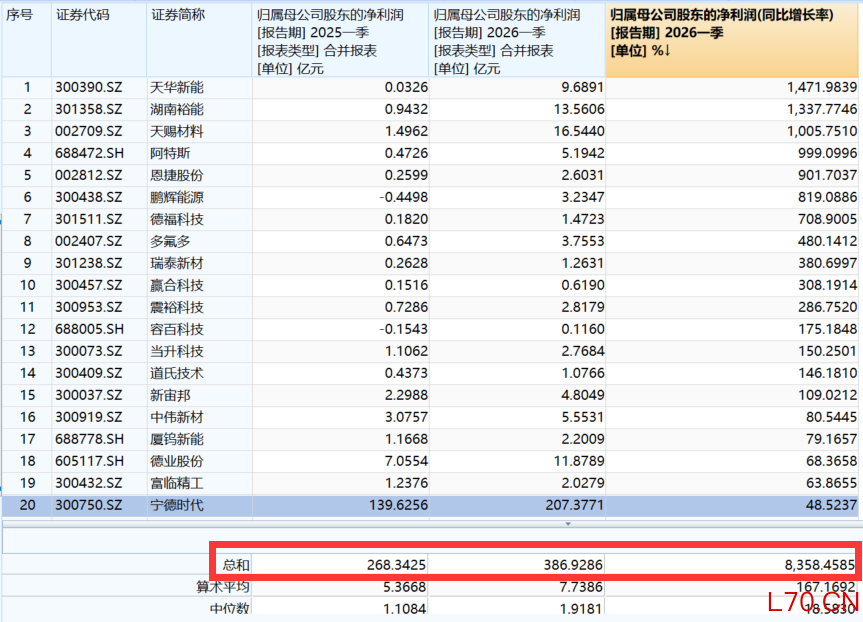This screenshot has height=622, width=863.
Task: Select the average value 7.7386
Action: coord(581,587)
